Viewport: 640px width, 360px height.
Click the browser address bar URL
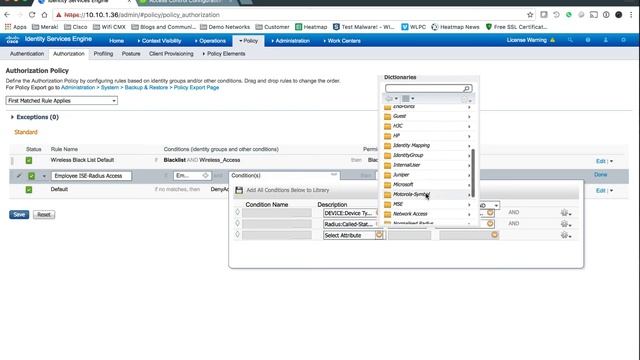tap(142, 15)
